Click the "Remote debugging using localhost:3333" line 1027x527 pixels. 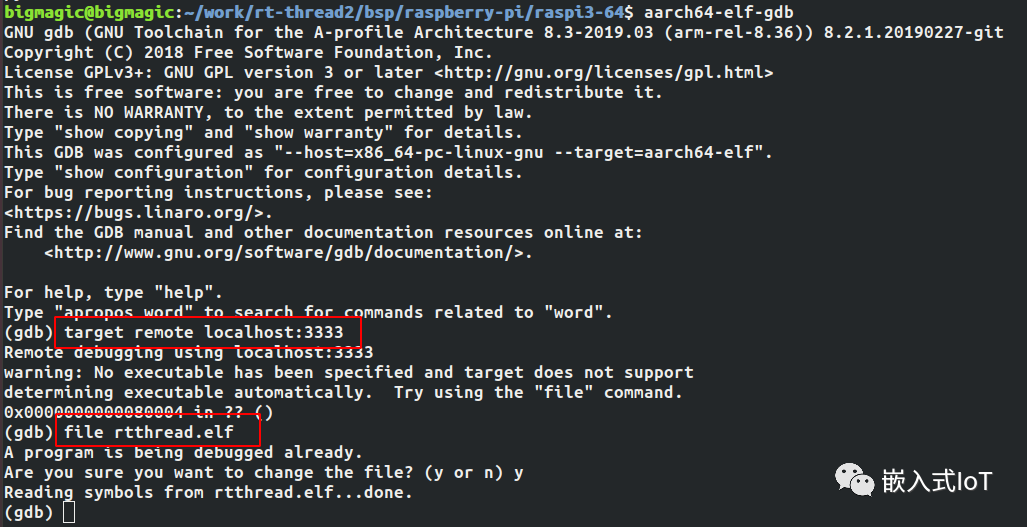click(x=188, y=352)
